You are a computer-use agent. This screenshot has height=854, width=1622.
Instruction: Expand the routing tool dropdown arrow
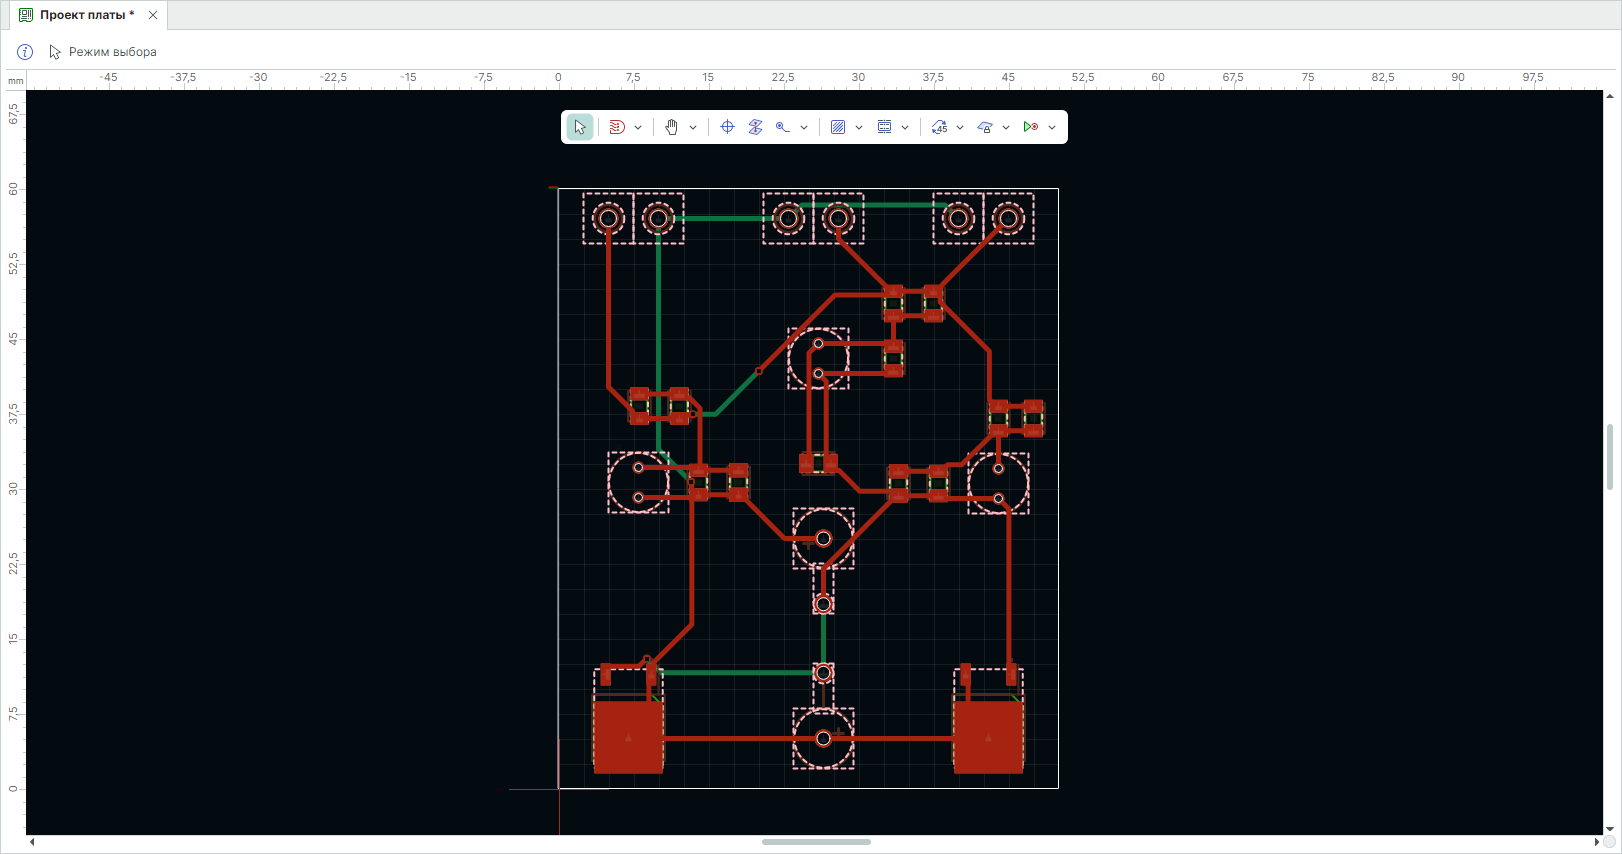coord(638,127)
